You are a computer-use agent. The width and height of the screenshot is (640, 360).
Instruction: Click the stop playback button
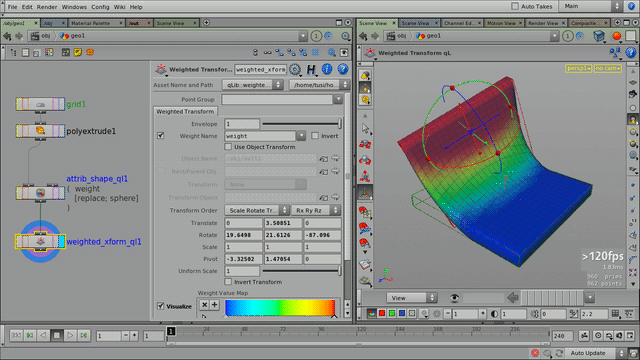click(57, 336)
